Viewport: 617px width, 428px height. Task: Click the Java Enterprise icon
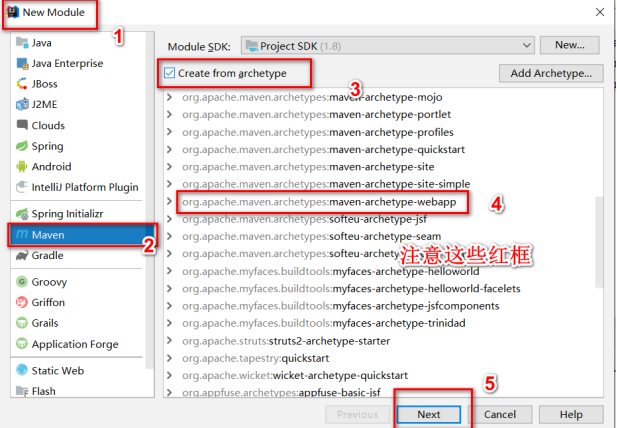22,63
